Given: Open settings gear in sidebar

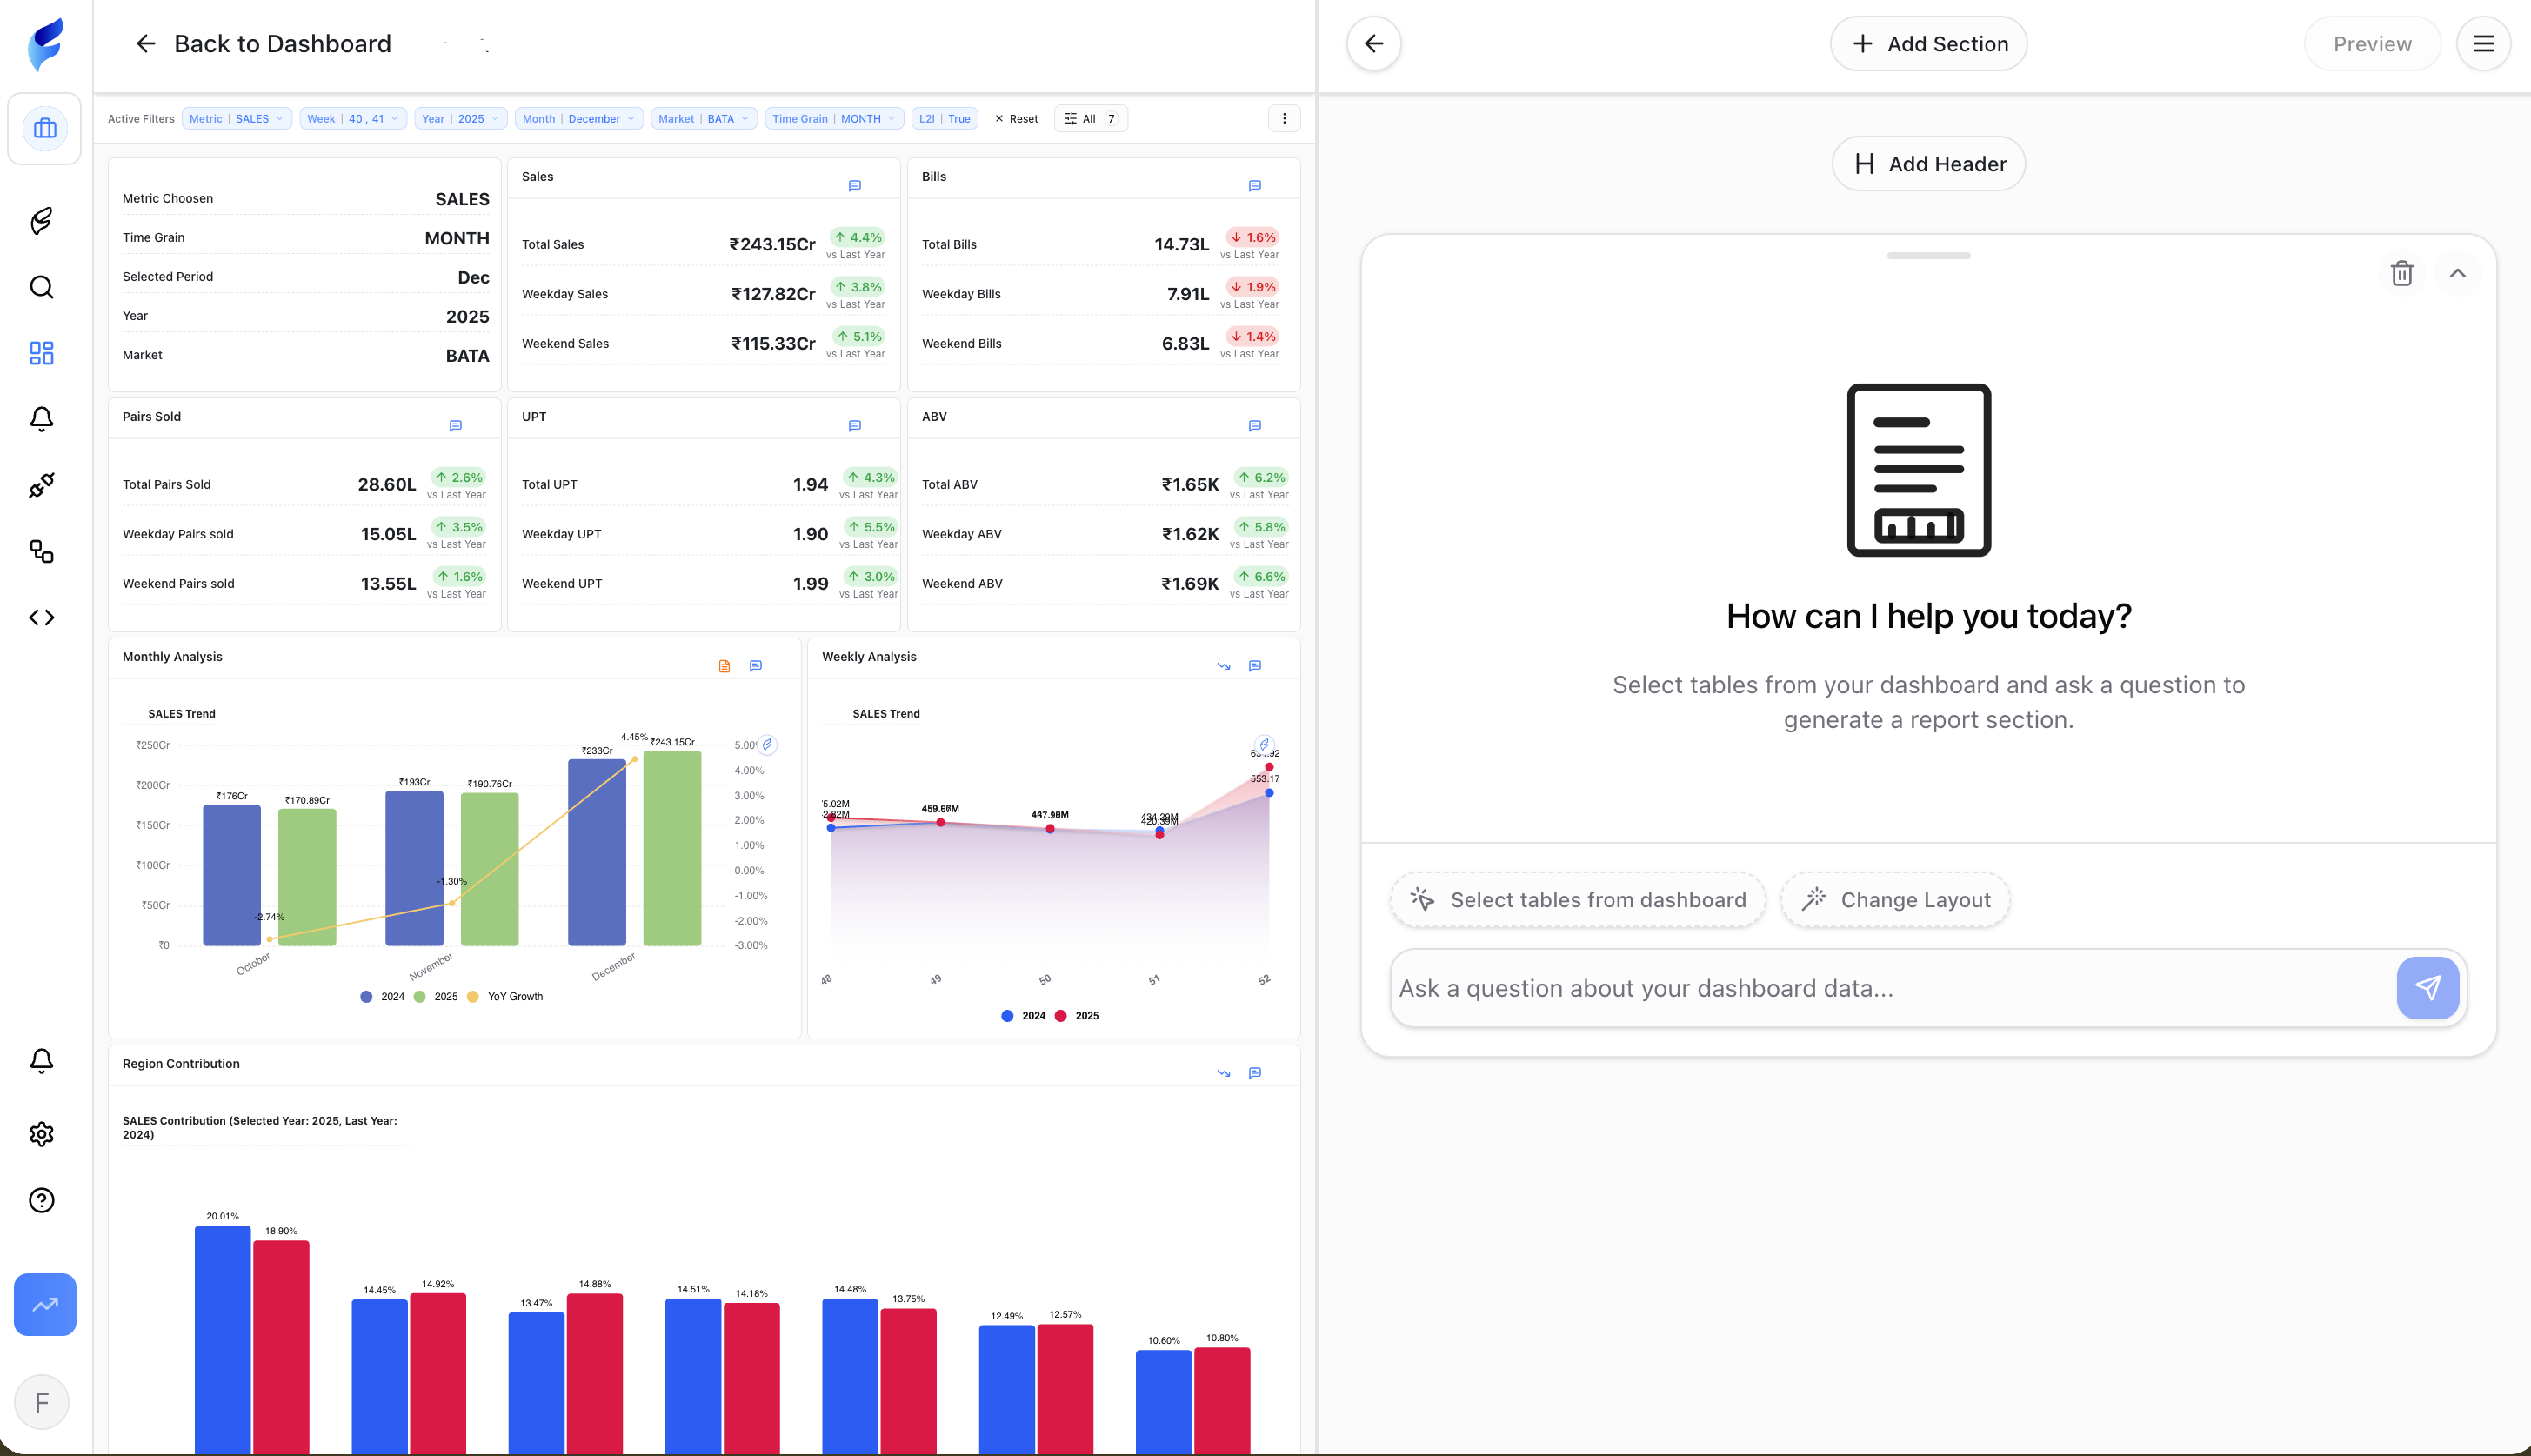Looking at the screenshot, I should click(x=41, y=1134).
